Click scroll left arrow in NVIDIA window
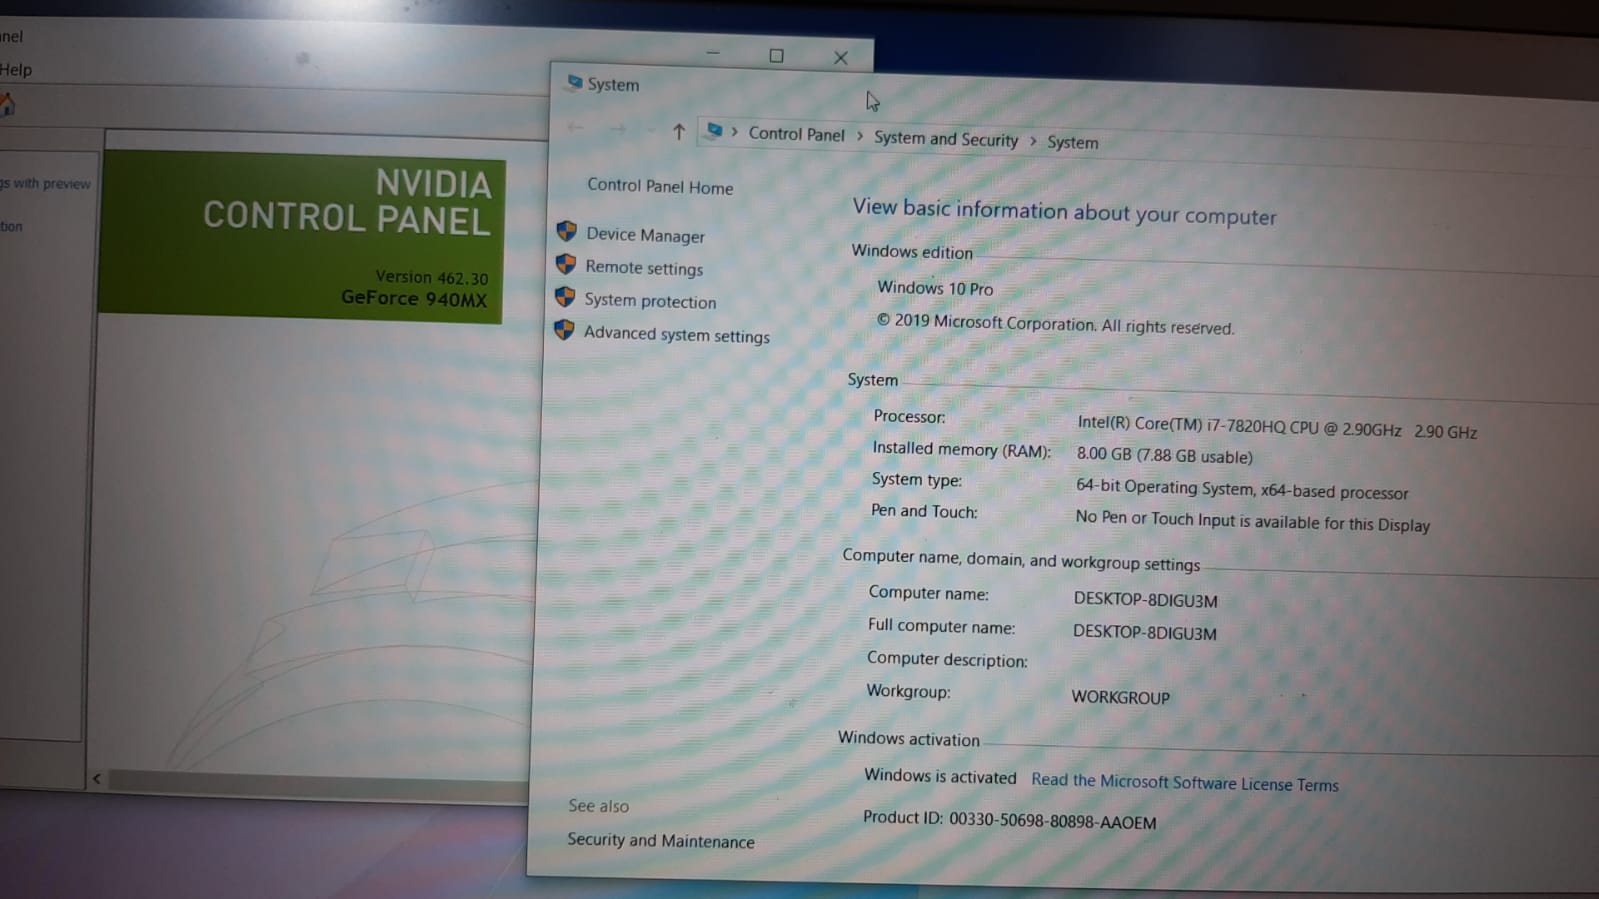The image size is (1599, 899). click(97, 778)
